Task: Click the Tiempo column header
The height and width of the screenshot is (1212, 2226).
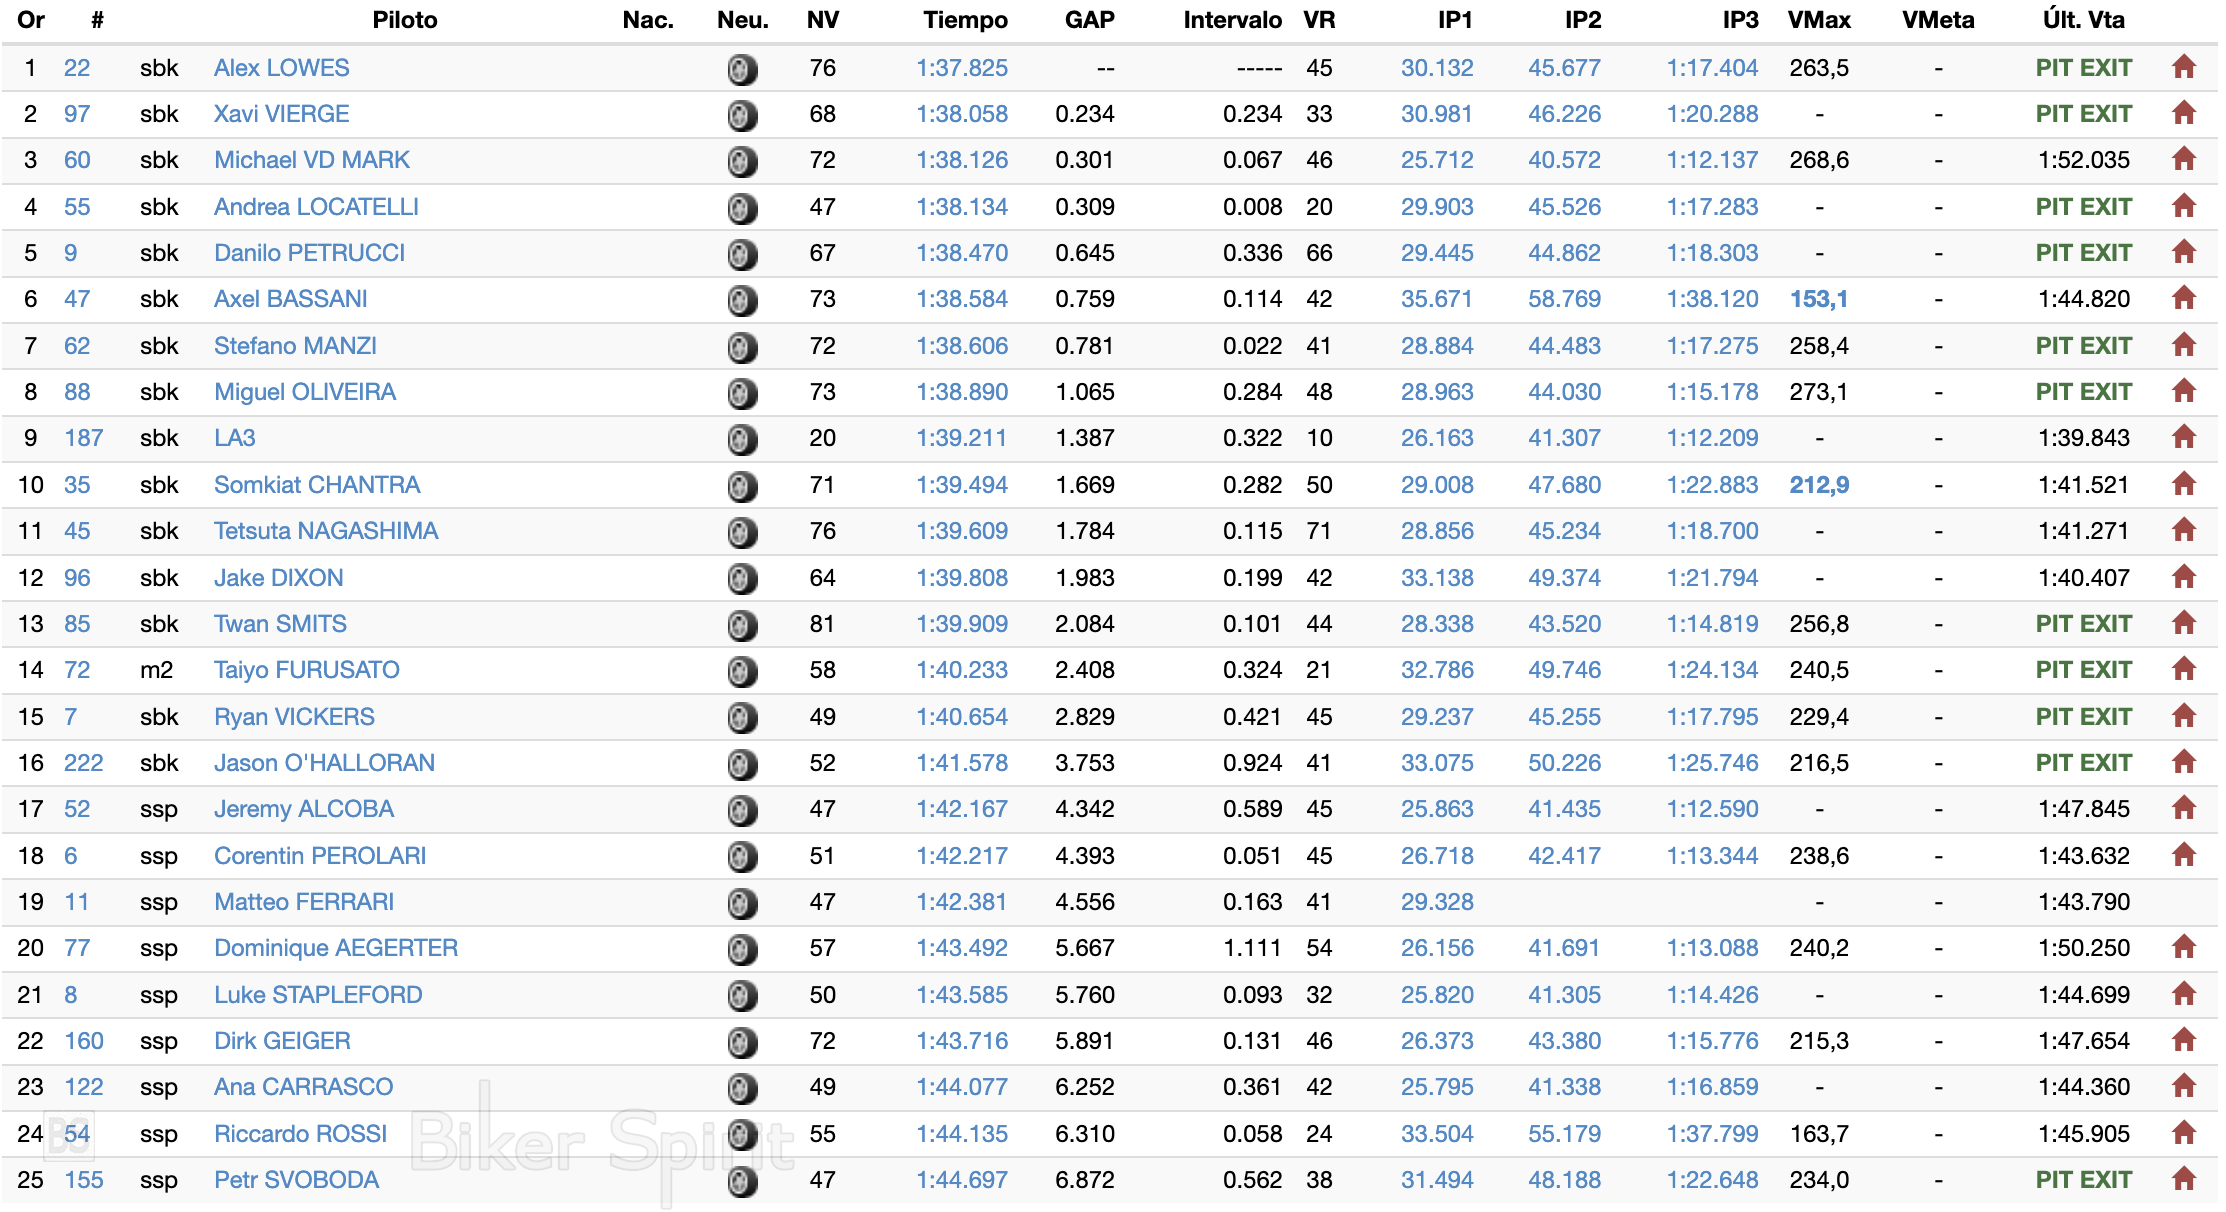Action: point(965,20)
